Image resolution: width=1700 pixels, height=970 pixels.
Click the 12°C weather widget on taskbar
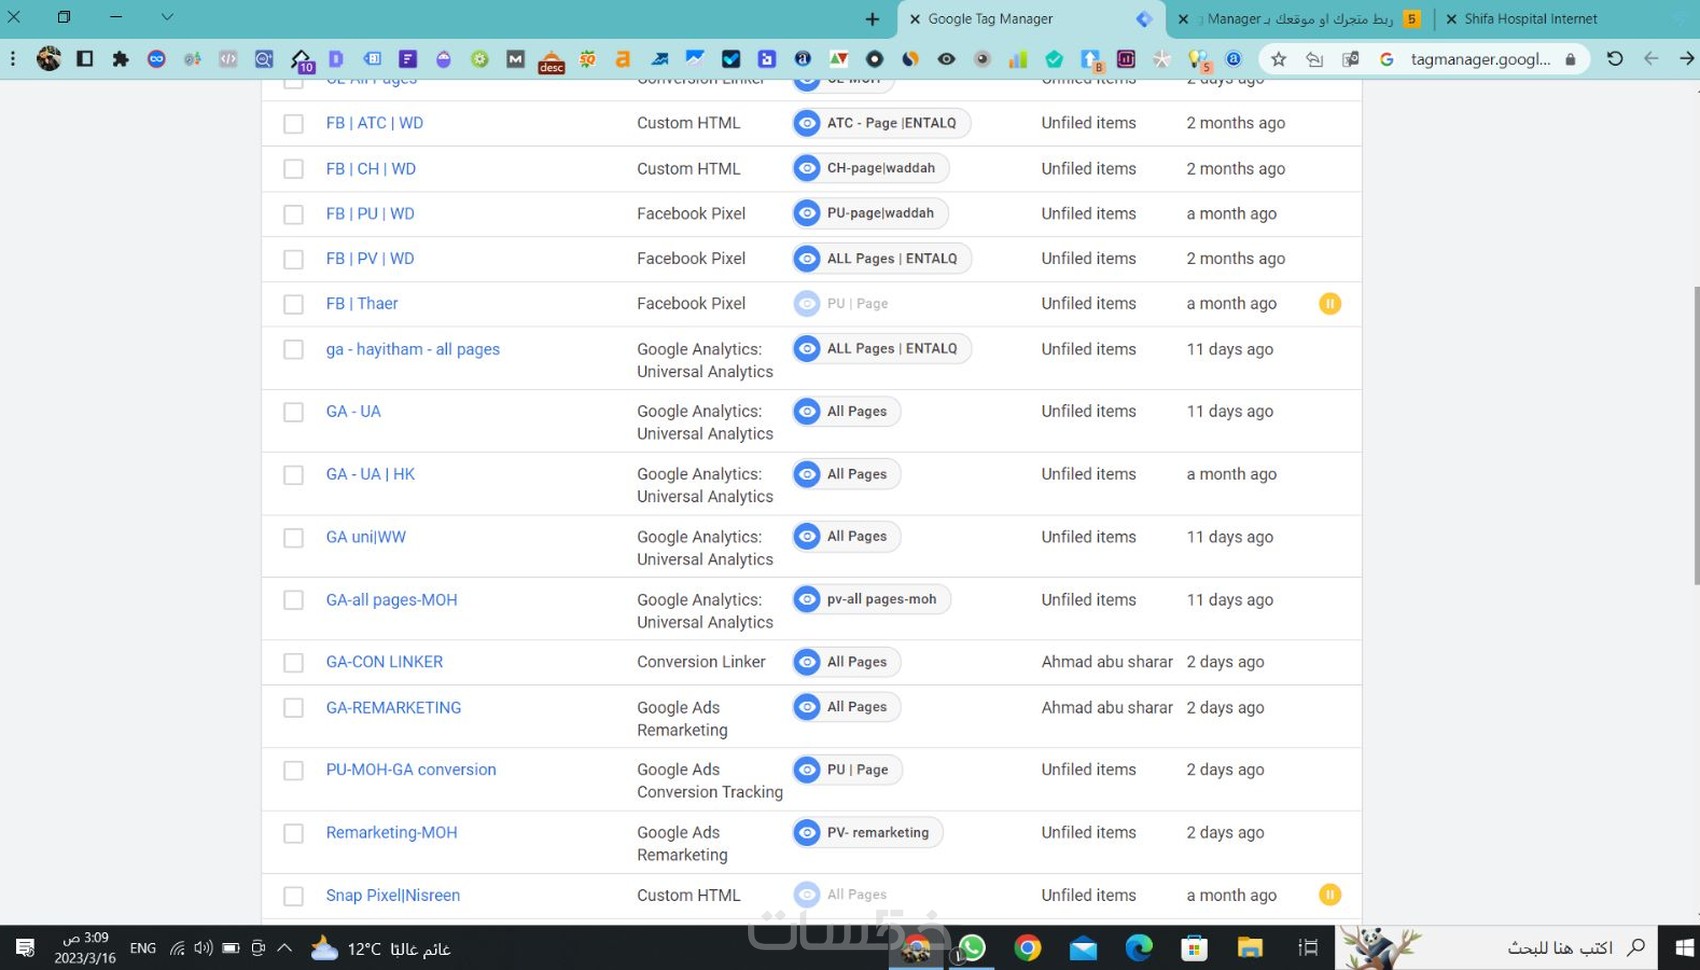pos(380,948)
